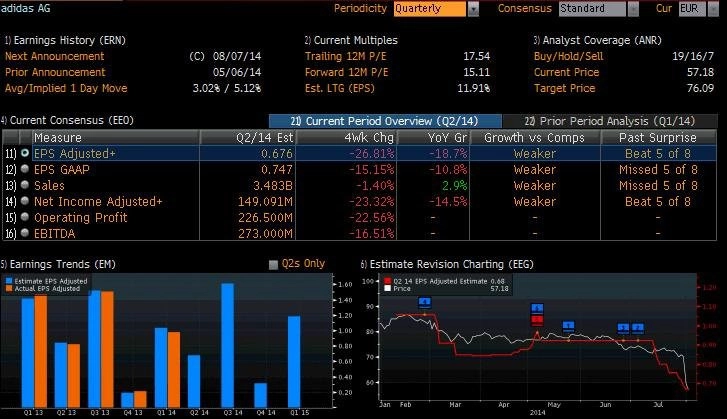Click EBITDA estimate value 273.000M
This screenshot has width=727, height=419.
(x=266, y=234)
